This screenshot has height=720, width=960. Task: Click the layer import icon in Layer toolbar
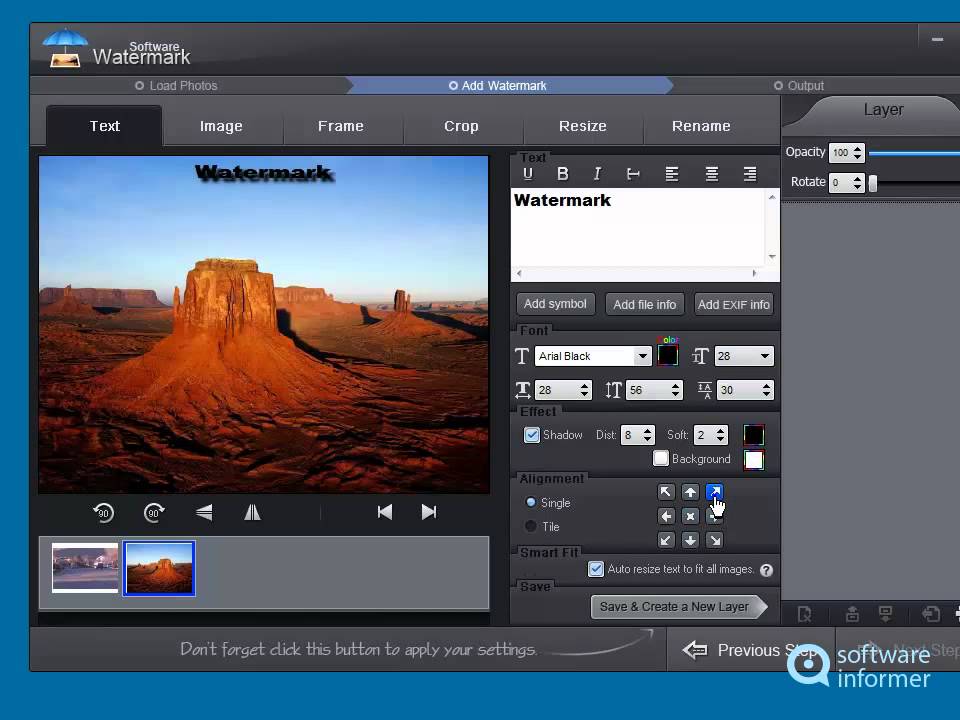pos(931,613)
